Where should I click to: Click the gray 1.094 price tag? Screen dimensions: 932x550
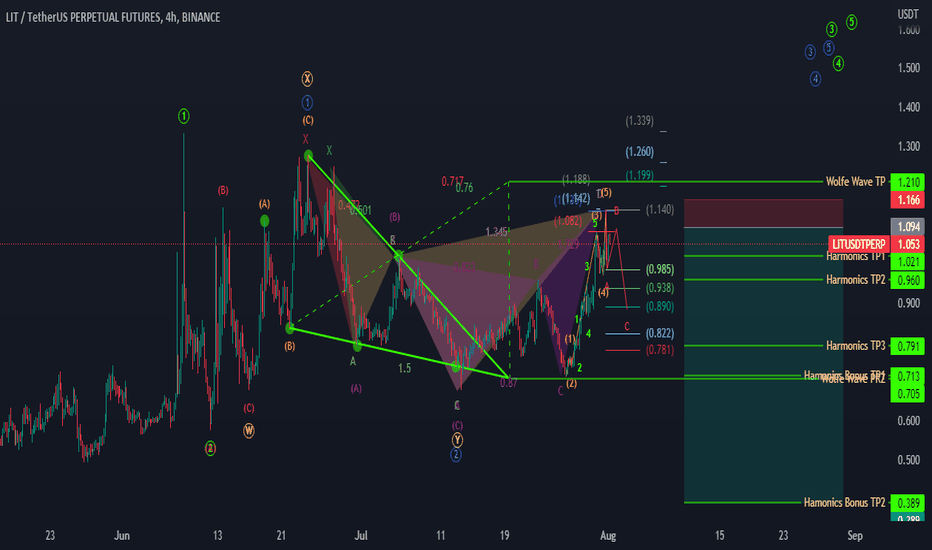pos(908,227)
